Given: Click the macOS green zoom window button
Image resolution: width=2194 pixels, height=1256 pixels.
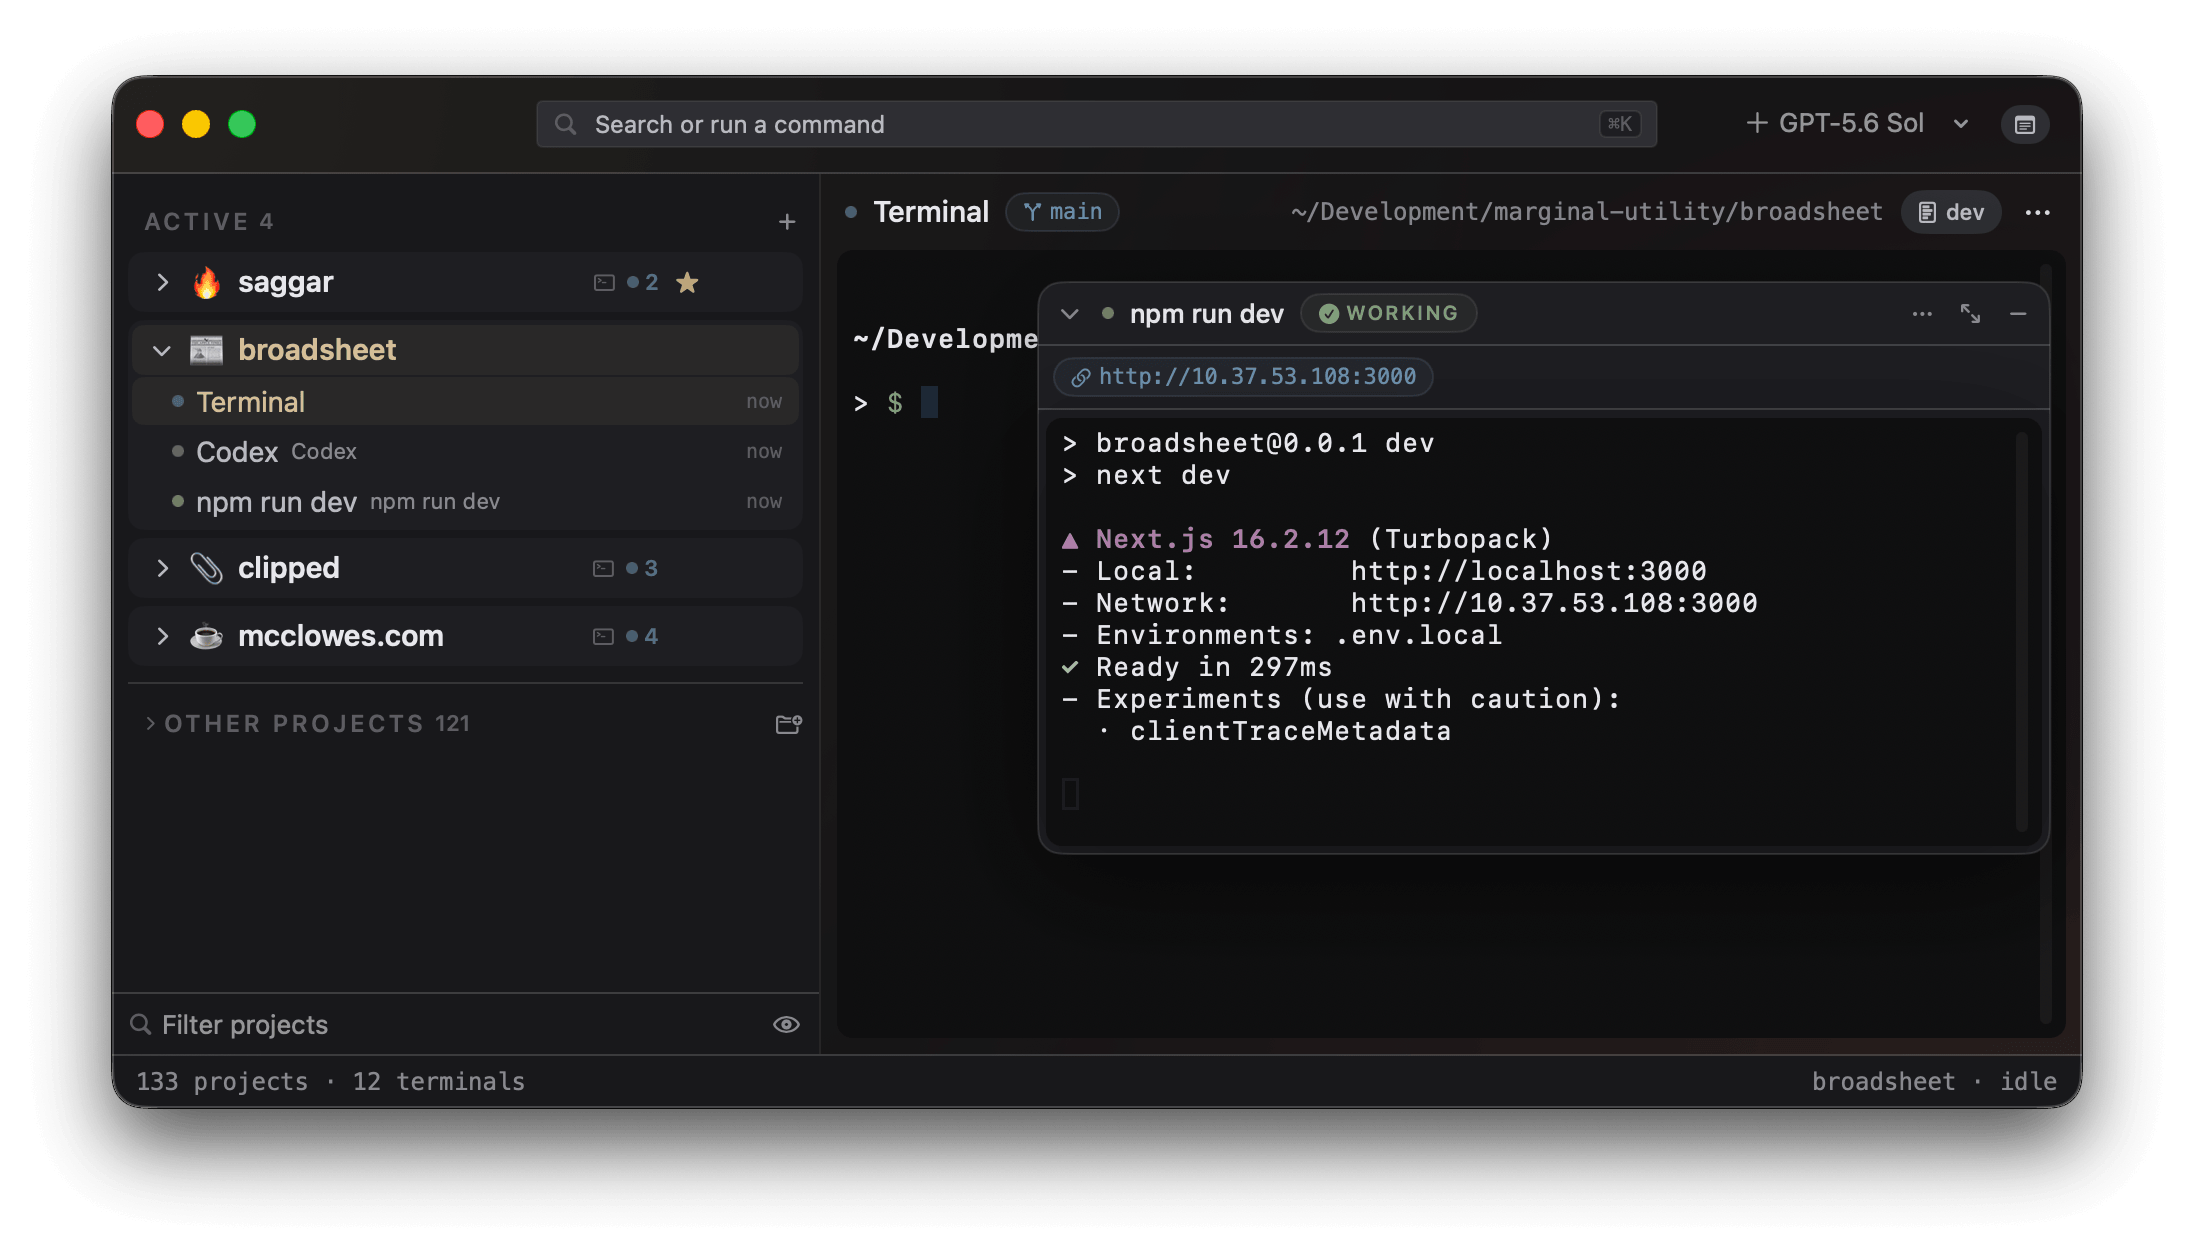Looking at the screenshot, I should [x=242, y=124].
